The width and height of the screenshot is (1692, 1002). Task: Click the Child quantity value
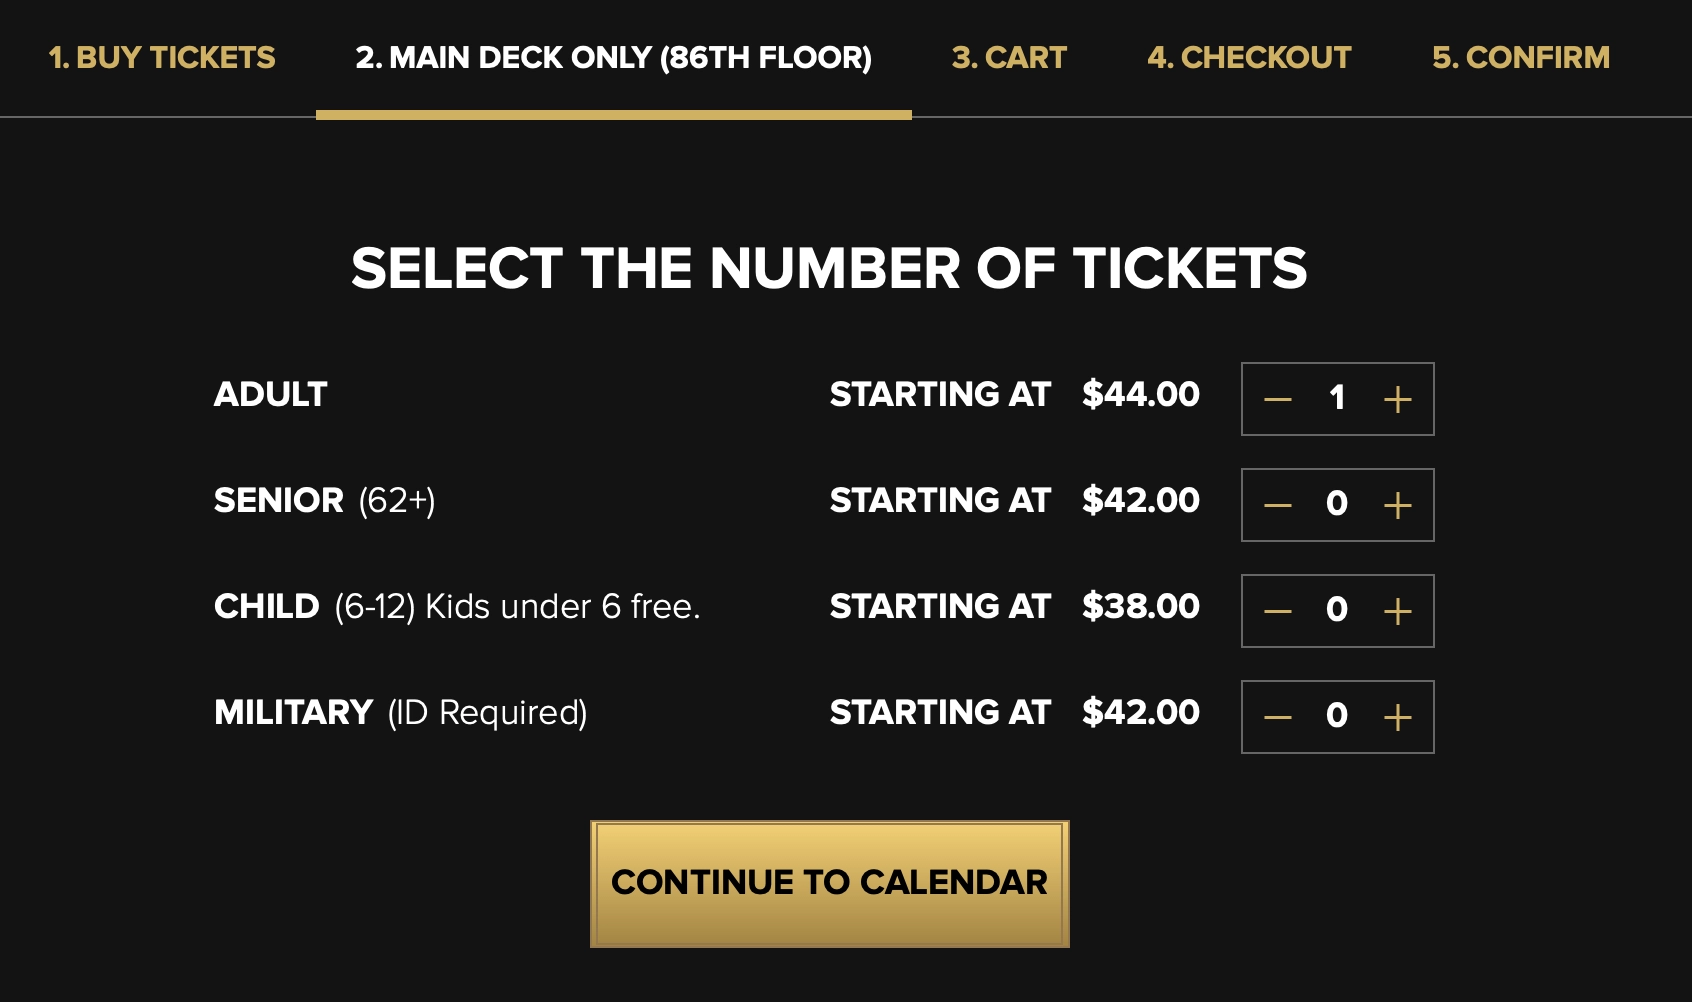[x=1337, y=610]
